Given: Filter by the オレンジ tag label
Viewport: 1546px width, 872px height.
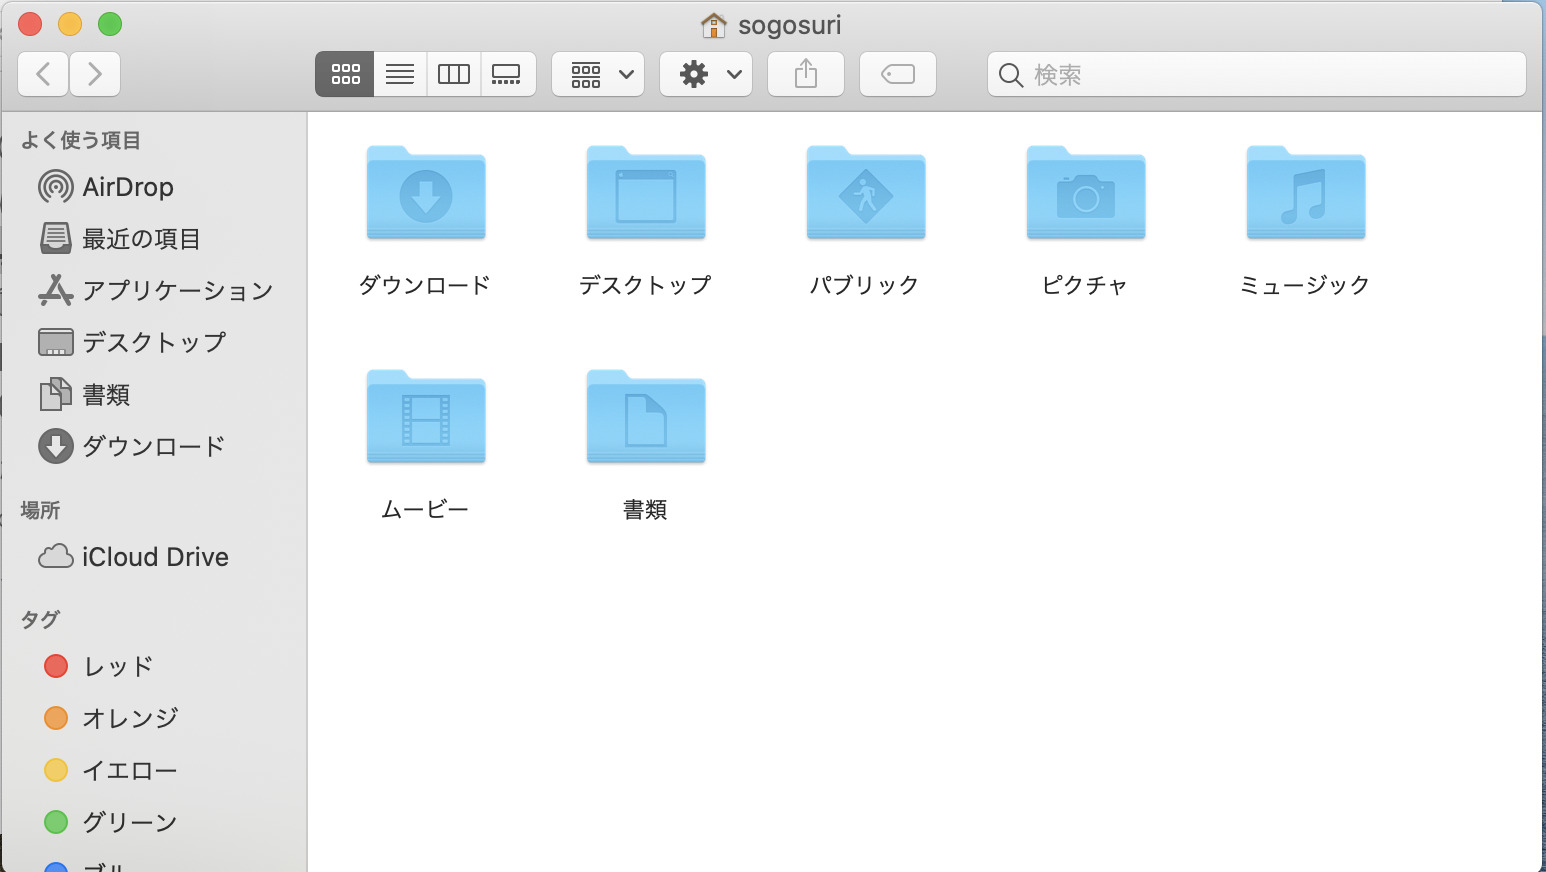Looking at the screenshot, I should [x=130, y=719].
